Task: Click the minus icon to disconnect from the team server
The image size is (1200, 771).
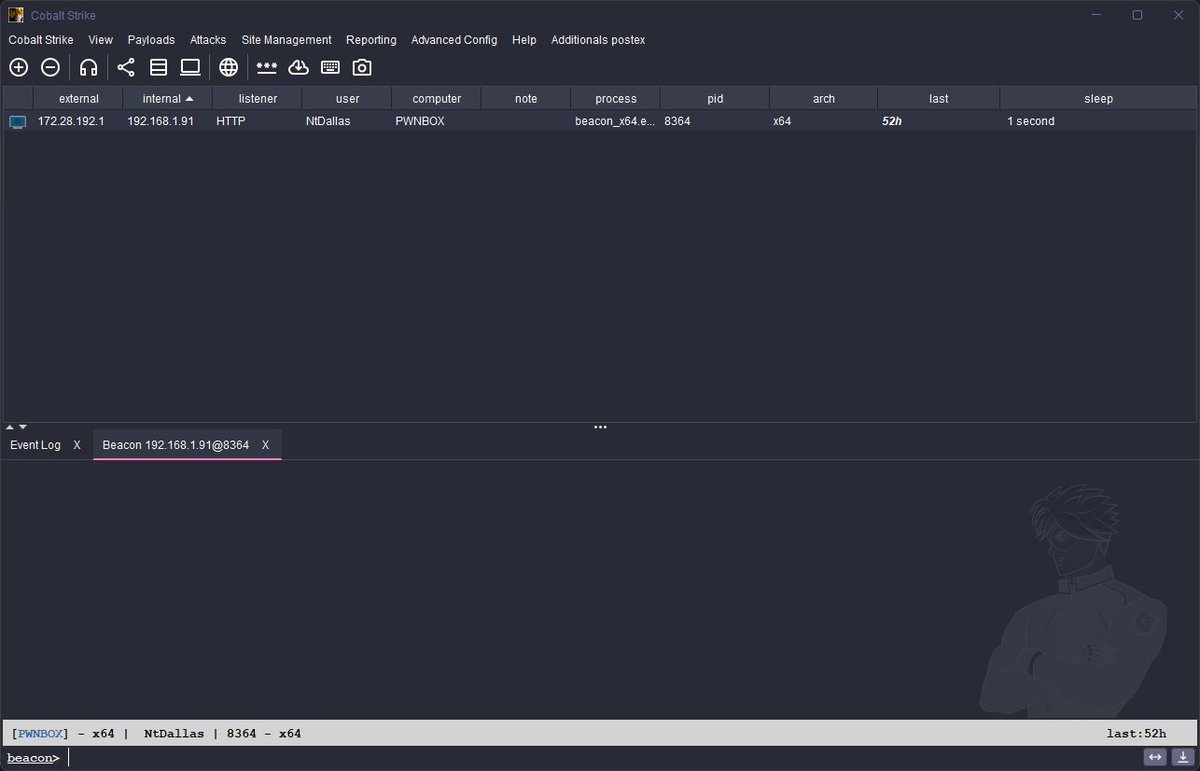Action: pyautogui.click(x=50, y=67)
